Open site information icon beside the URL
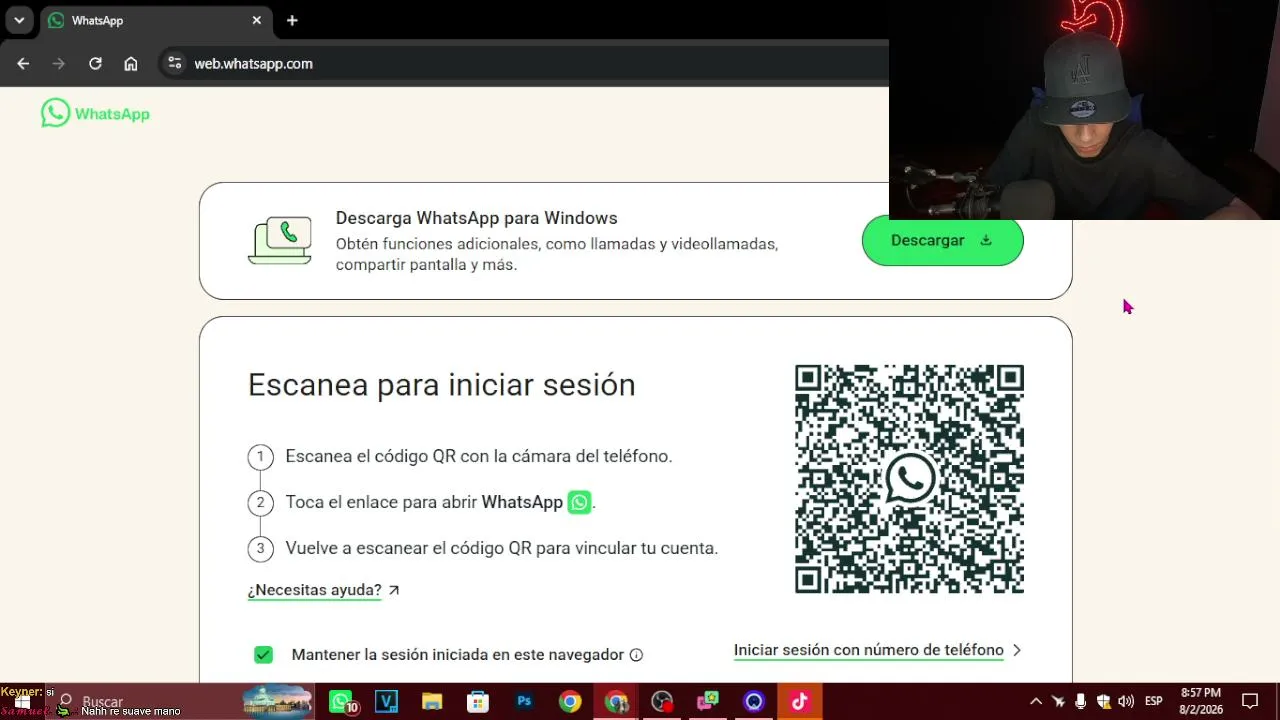The width and height of the screenshot is (1280, 720). (175, 63)
